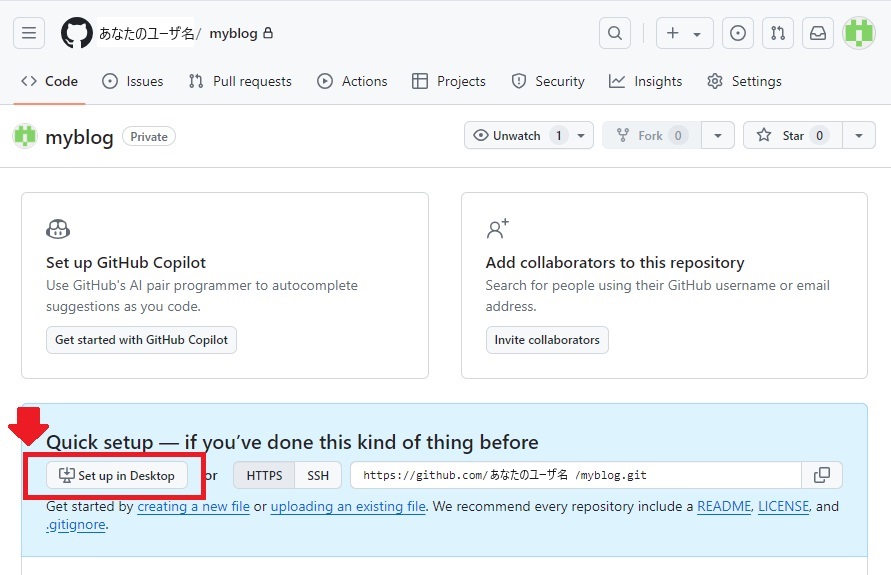The image size is (891, 575).
Task: Open the issues circle-dot icon in header
Action: click(738, 33)
